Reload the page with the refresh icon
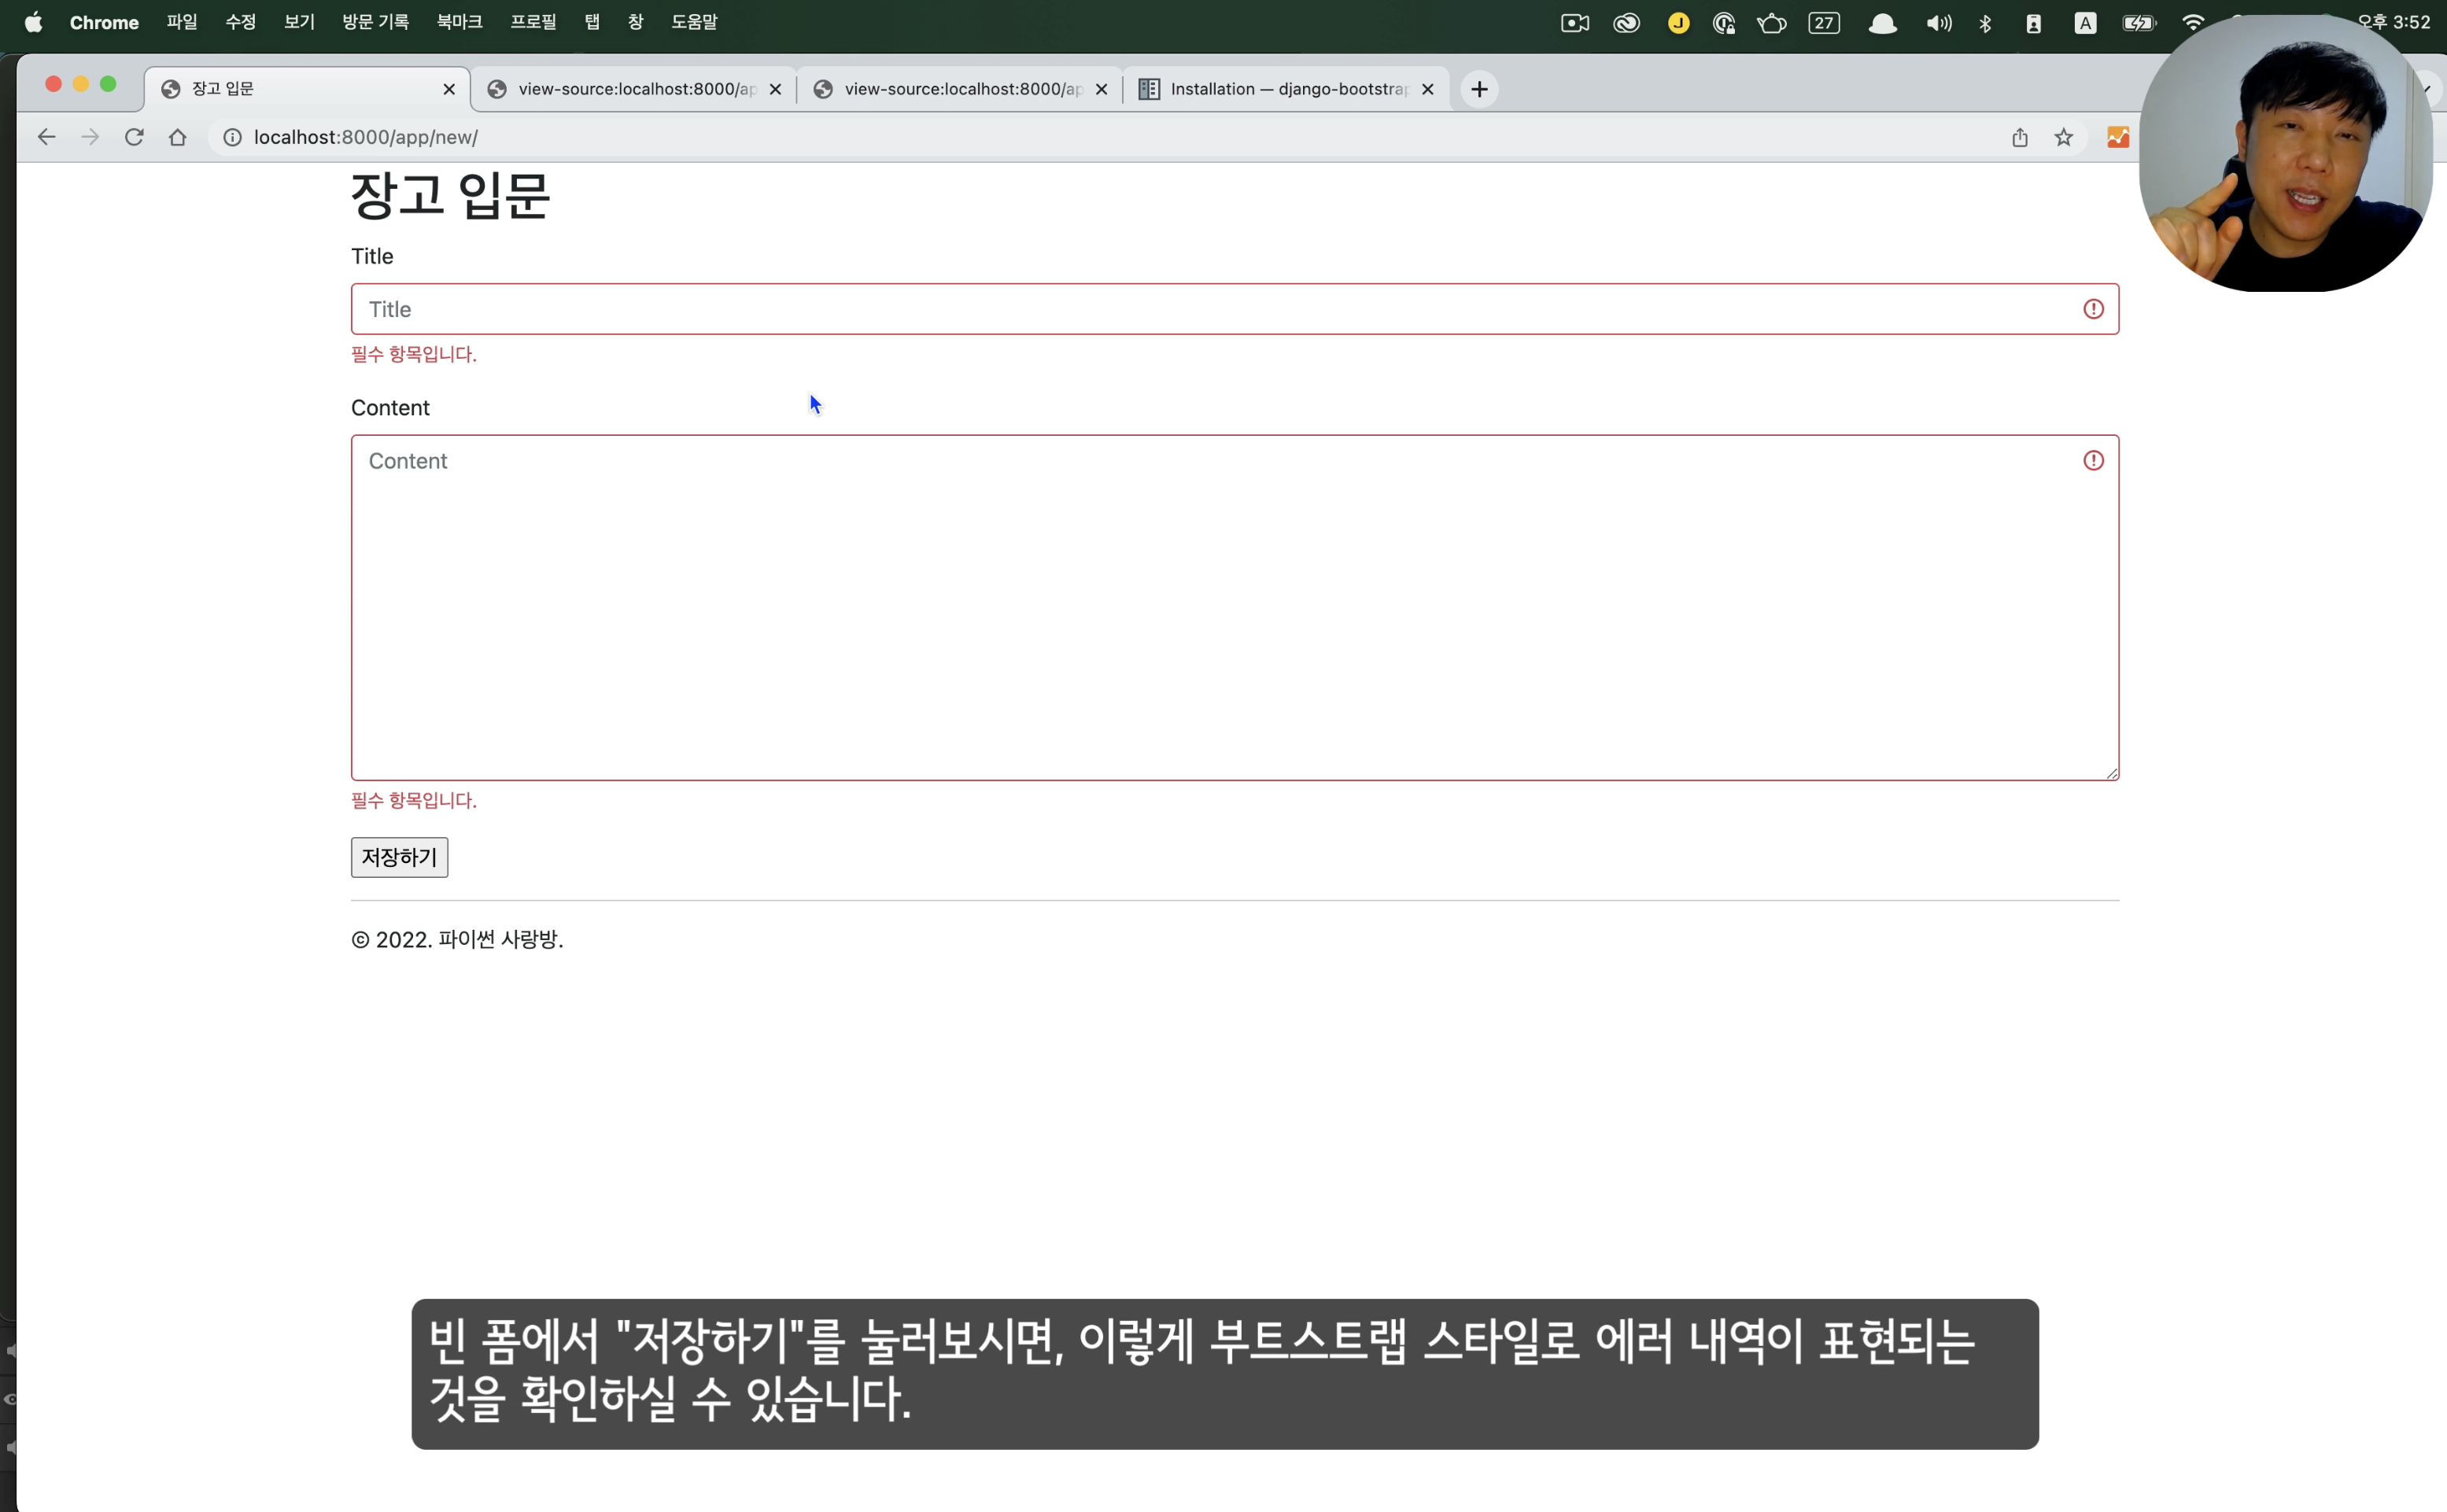 click(x=134, y=137)
